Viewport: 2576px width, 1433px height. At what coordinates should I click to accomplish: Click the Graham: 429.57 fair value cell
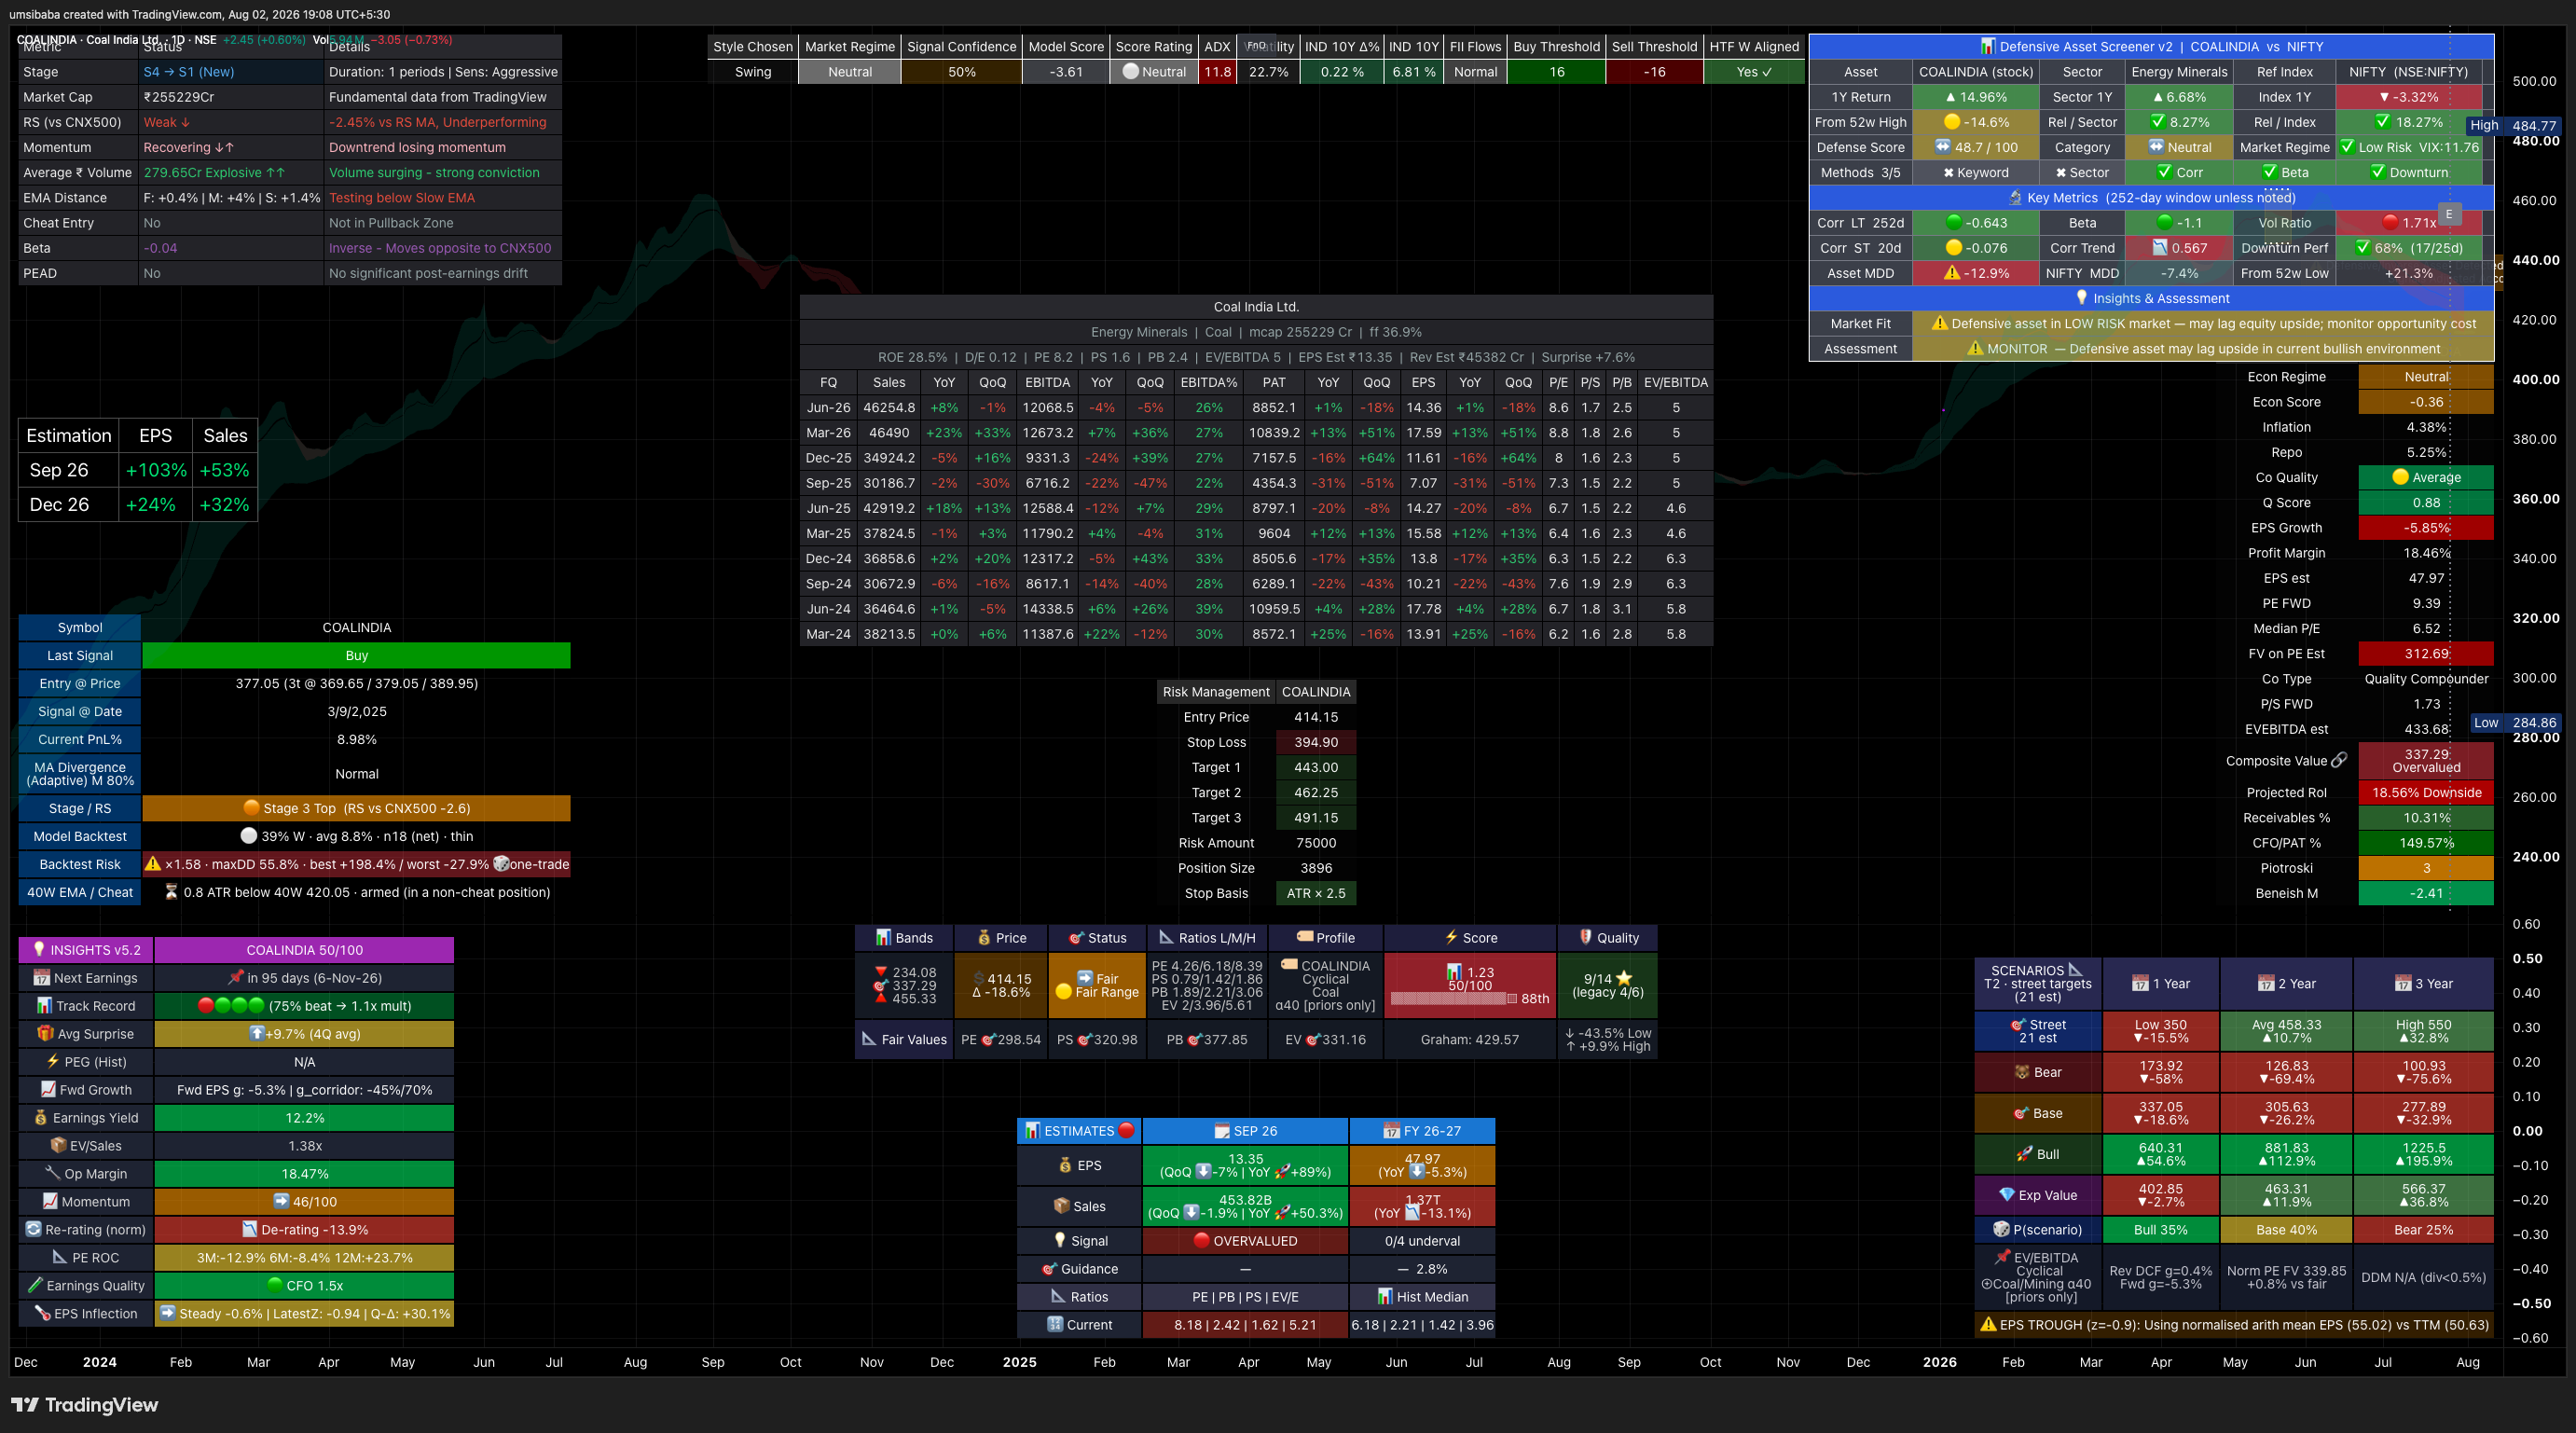1469,1039
